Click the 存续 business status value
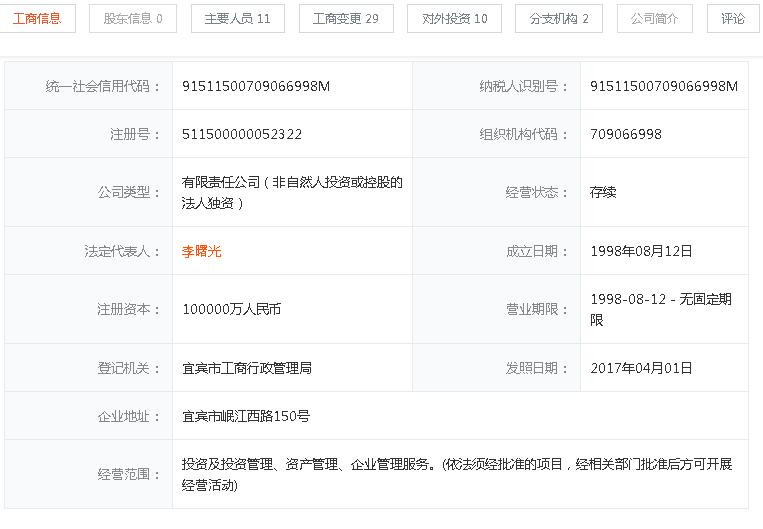Viewport: 763px width, 529px height. 603,192
